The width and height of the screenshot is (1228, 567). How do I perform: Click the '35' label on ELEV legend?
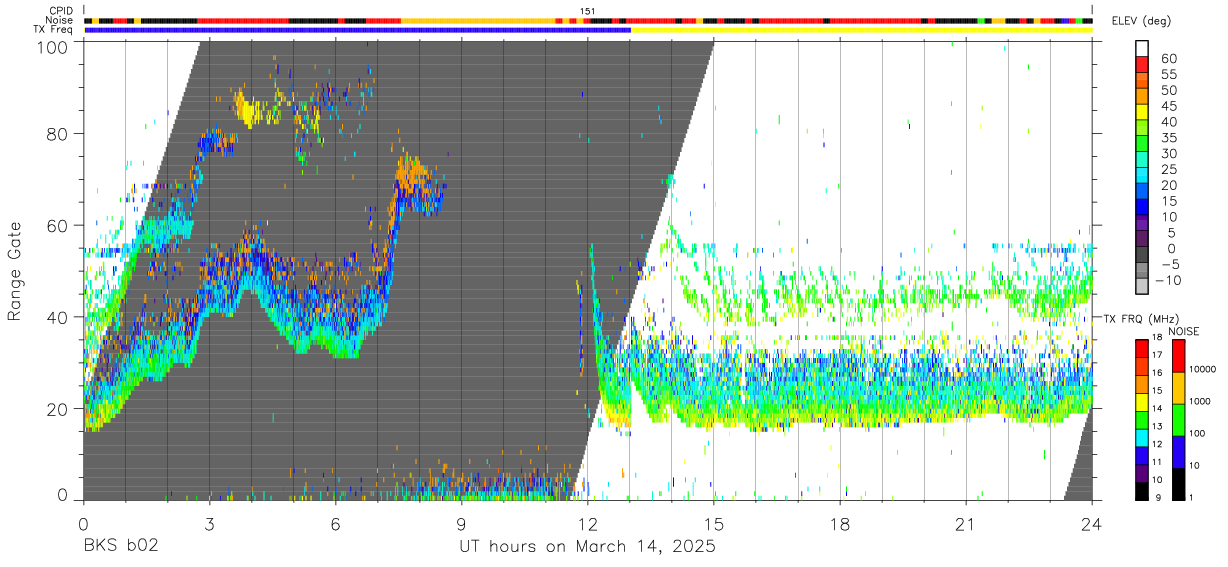click(x=1168, y=138)
